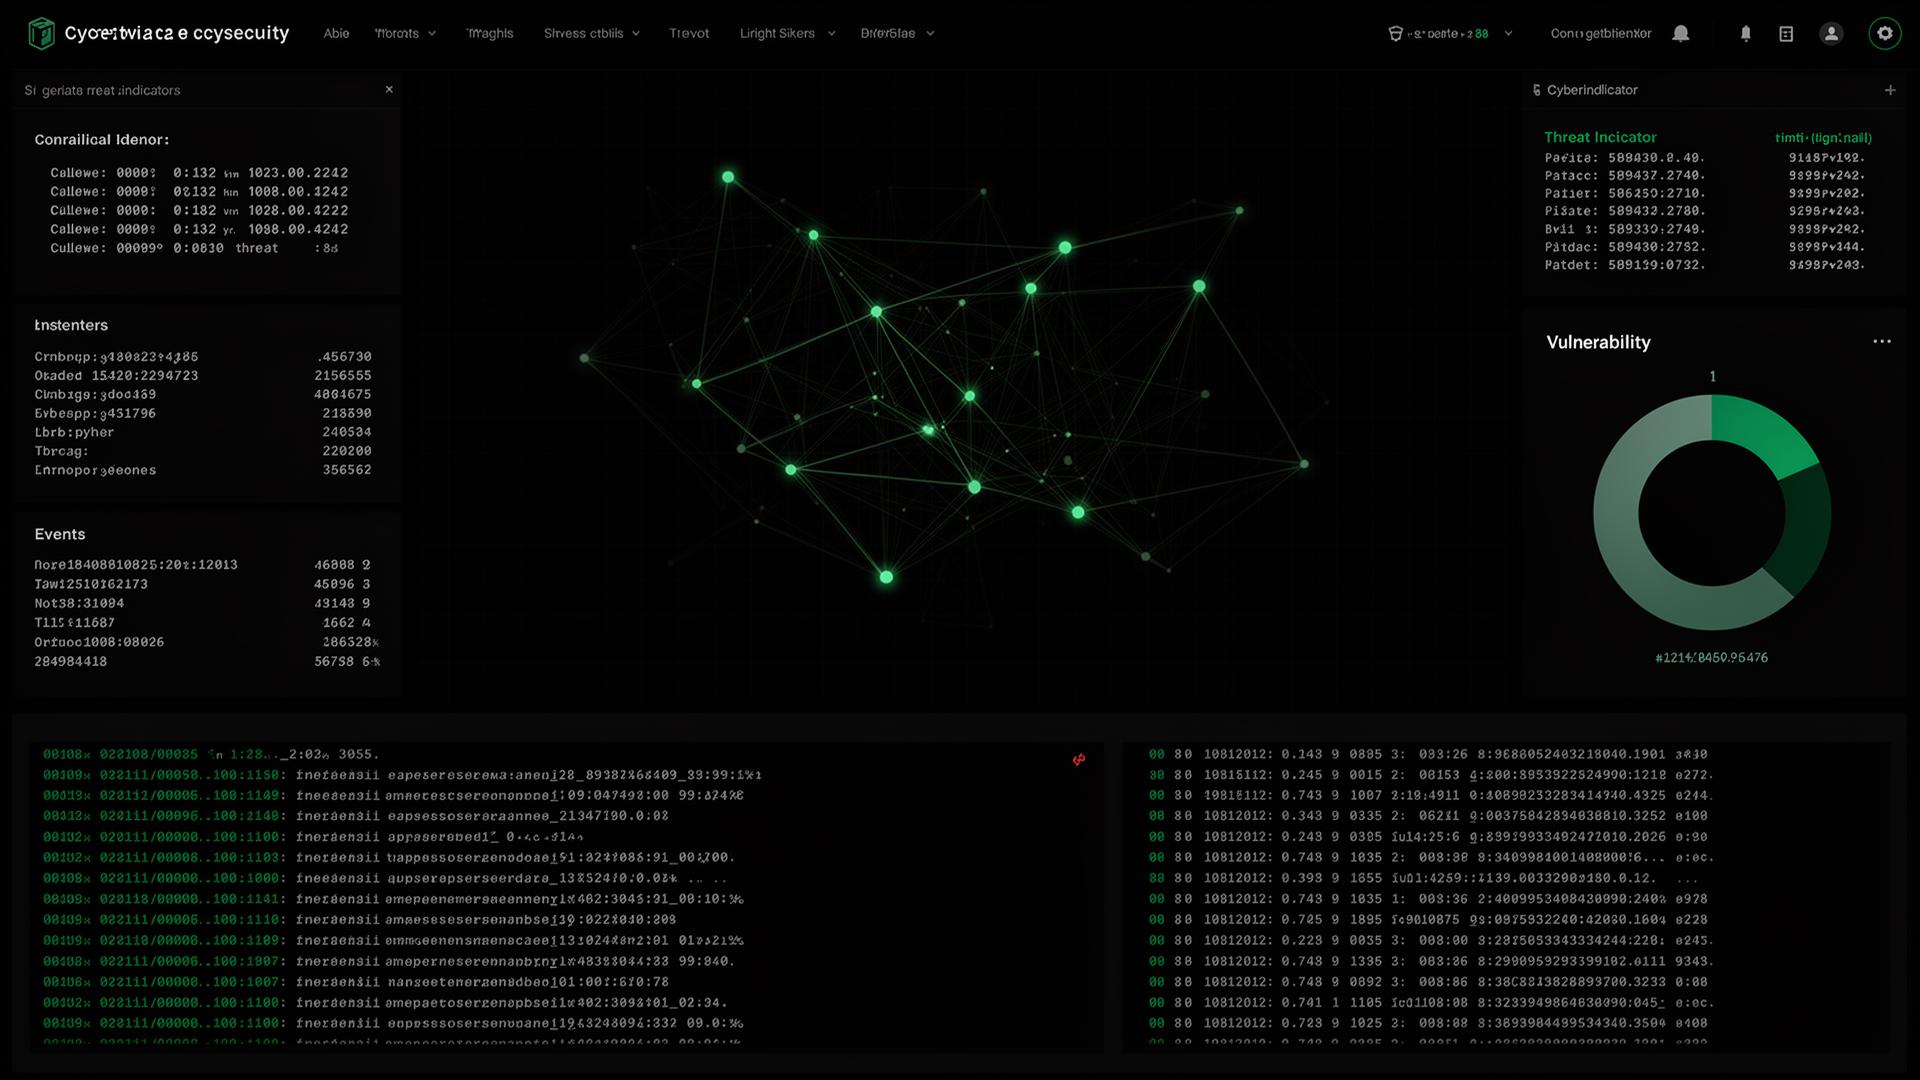Open the Vulnerability three-dot menu

pos(1881,341)
